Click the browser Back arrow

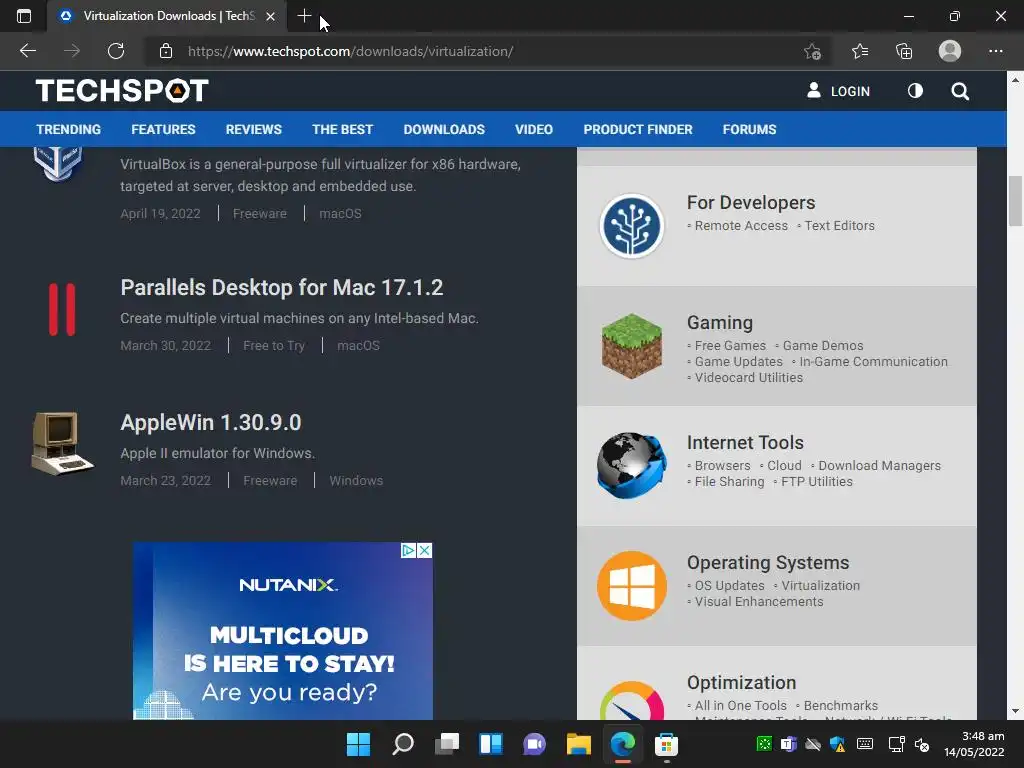point(27,51)
